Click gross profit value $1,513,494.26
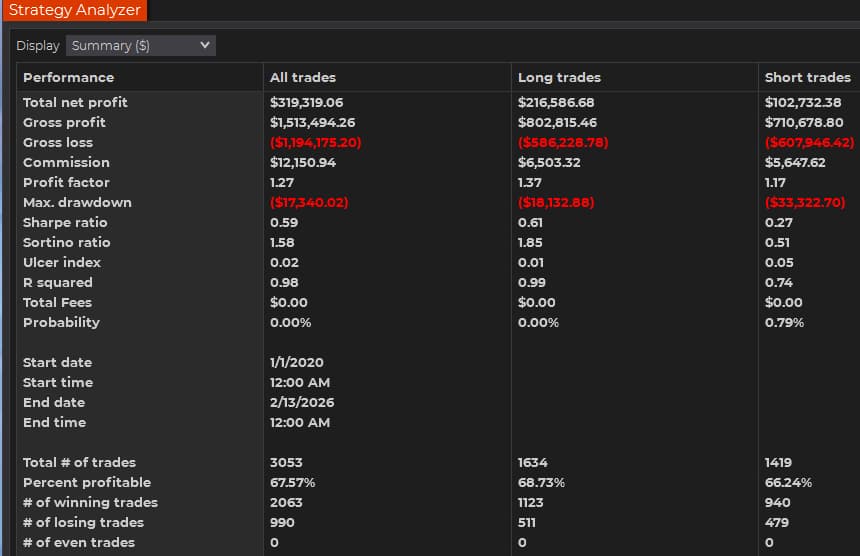This screenshot has width=860, height=556. pyautogui.click(x=313, y=122)
